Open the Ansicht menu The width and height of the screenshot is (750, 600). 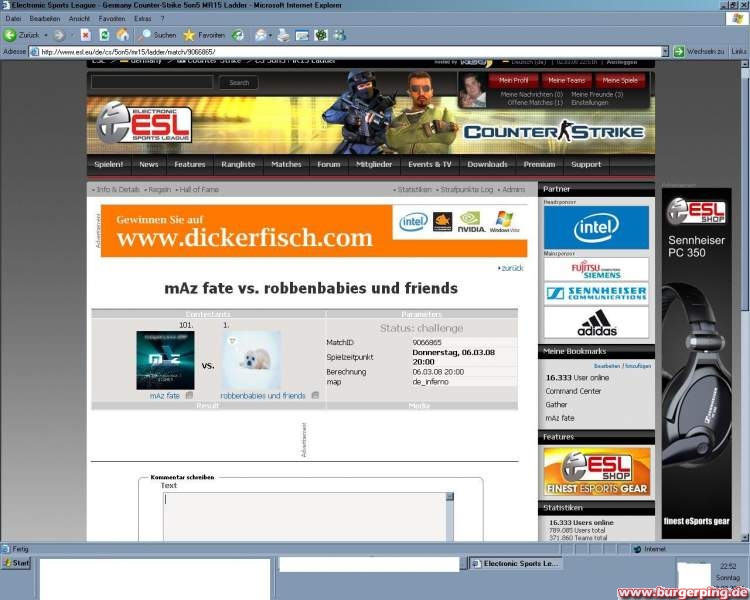tap(79, 19)
